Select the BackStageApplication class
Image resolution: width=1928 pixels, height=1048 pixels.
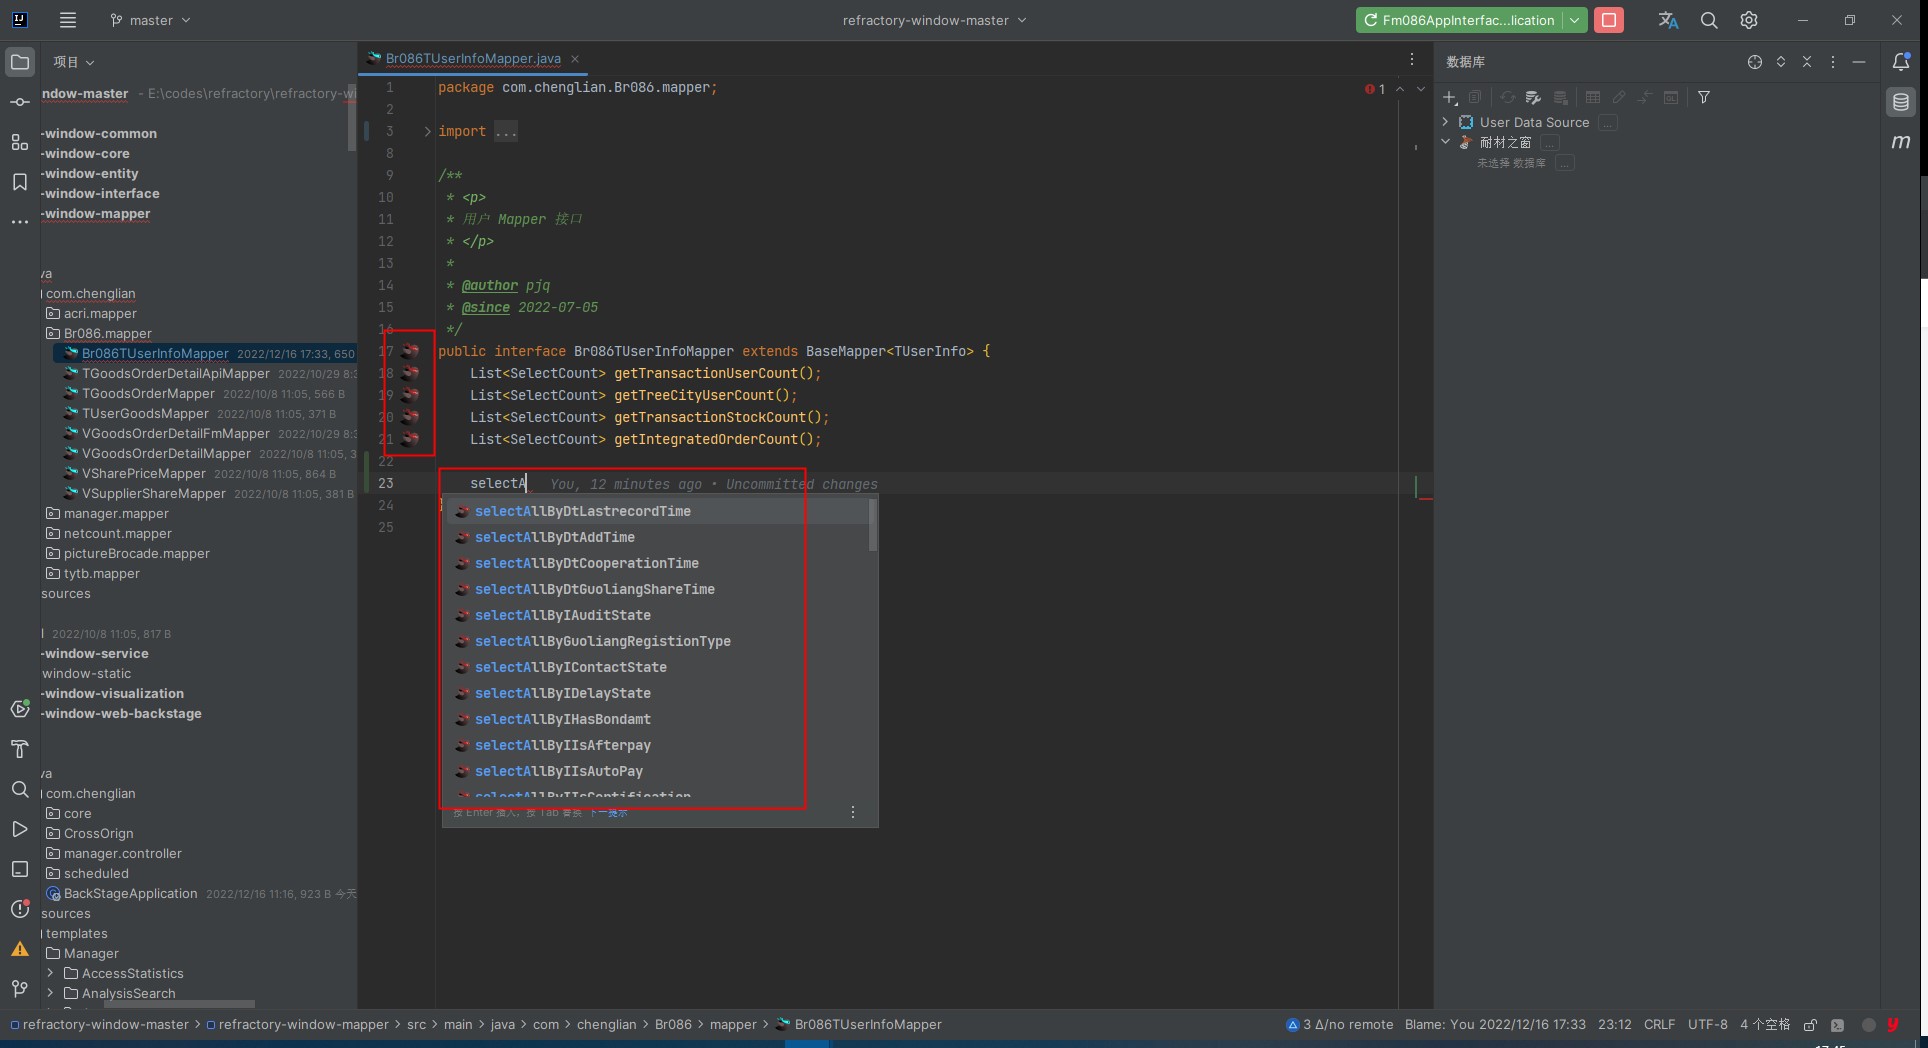click(x=130, y=893)
